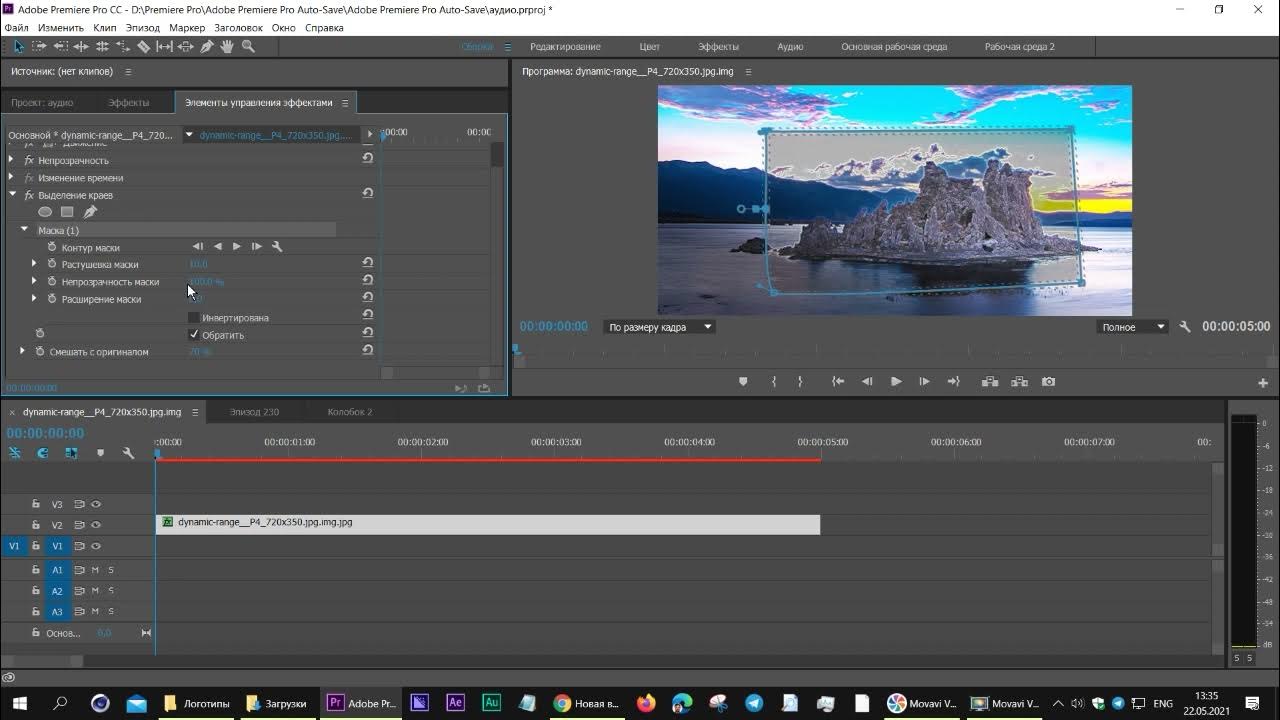Toggle animation stopwatch for Растушевка маски

pyautogui.click(x=52, y=264)
